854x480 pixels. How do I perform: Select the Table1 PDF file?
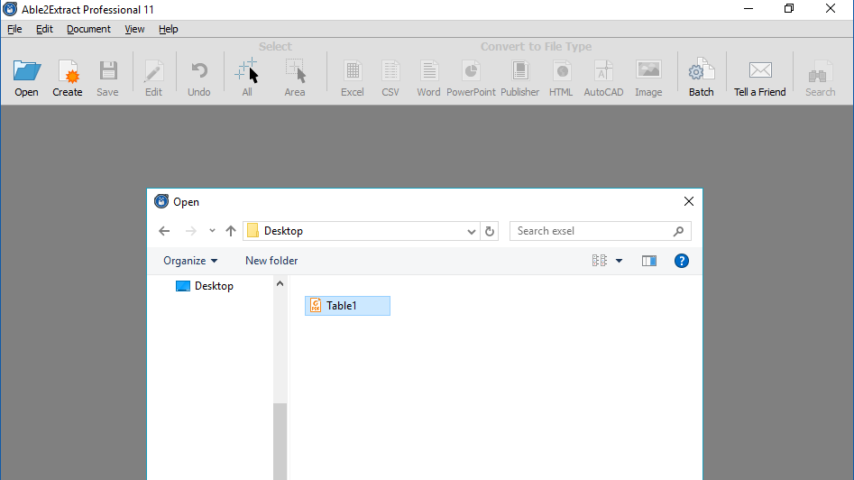(347, 306)
